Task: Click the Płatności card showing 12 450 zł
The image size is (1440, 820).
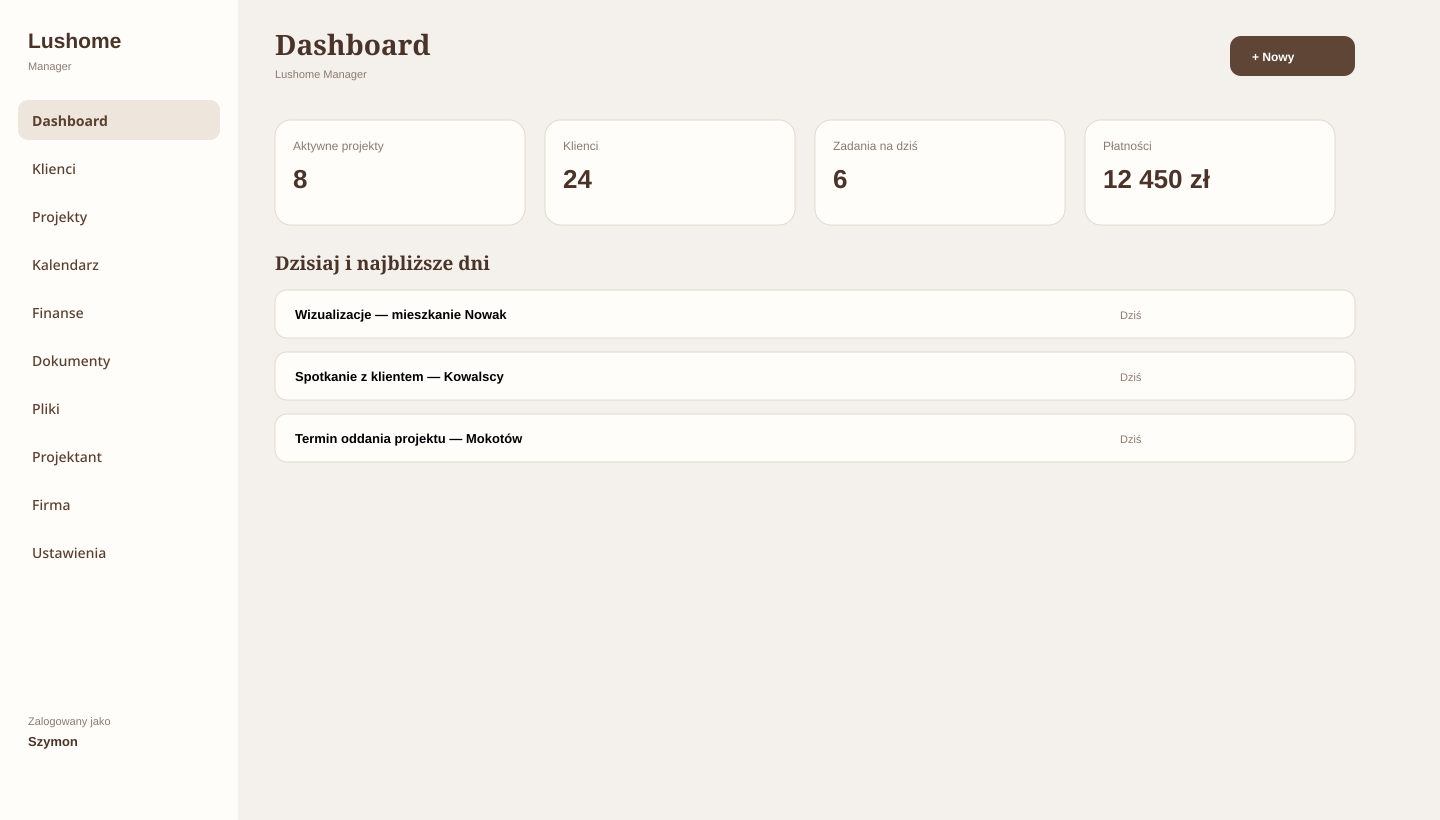Action: tap(1210, 172)
